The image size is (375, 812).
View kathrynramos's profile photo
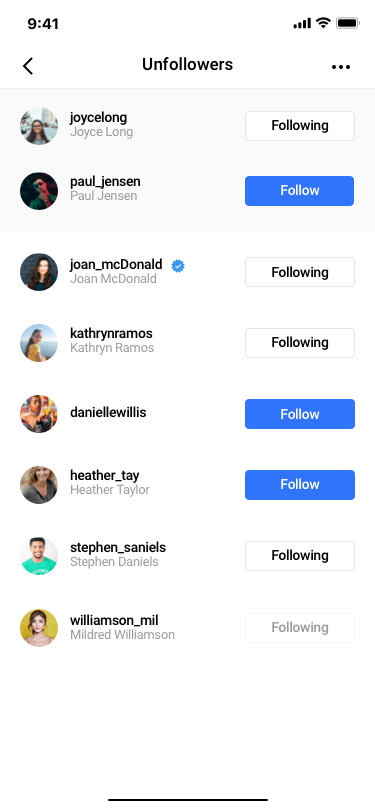(39, 343)
